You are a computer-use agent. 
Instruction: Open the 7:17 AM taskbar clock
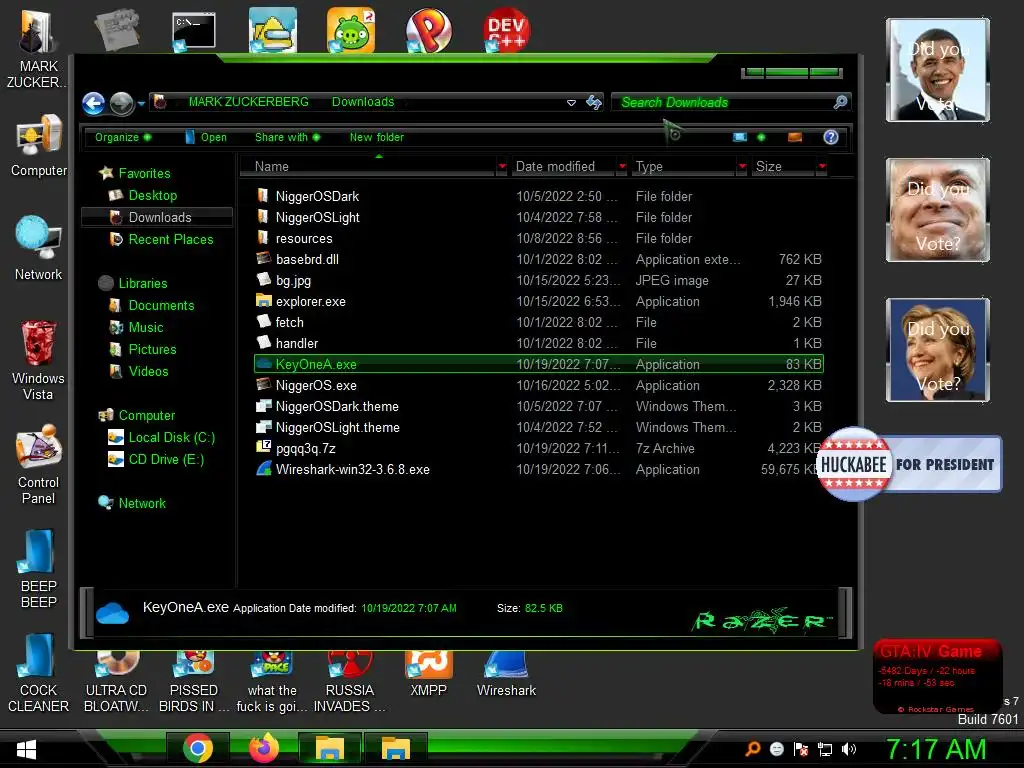936,749
